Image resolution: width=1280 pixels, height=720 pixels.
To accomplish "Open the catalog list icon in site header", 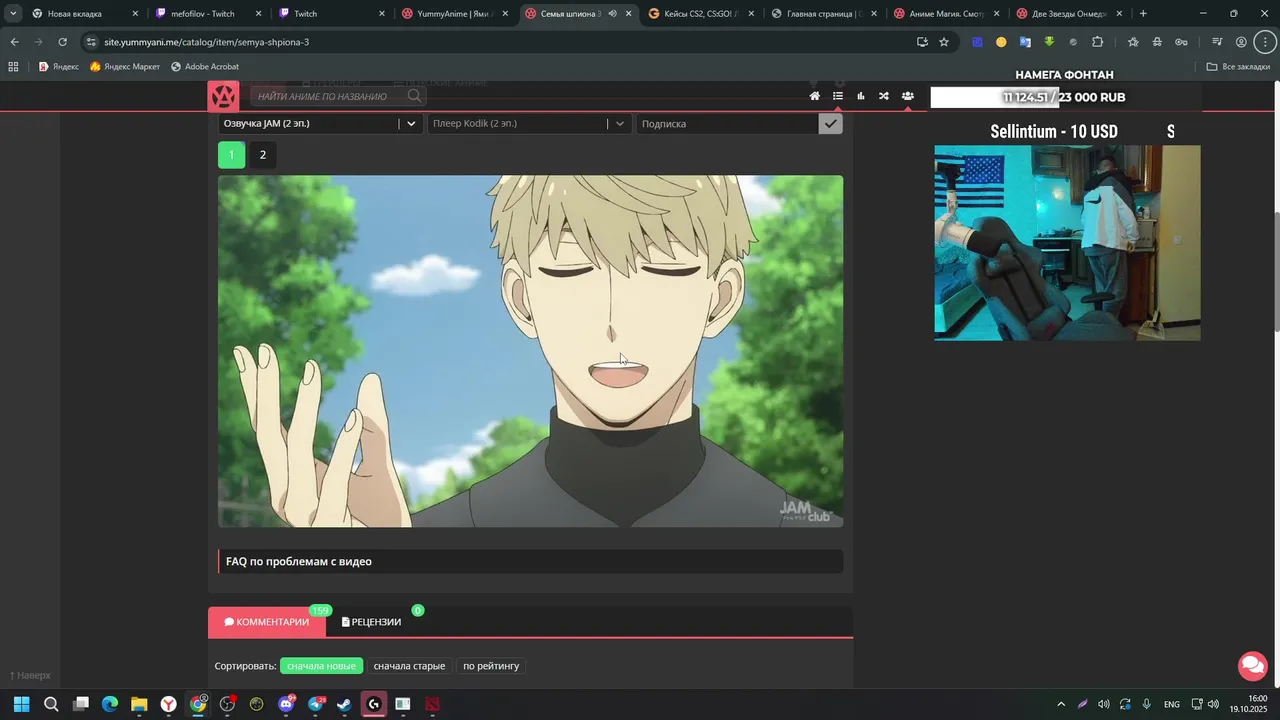I will pos(838,96).
